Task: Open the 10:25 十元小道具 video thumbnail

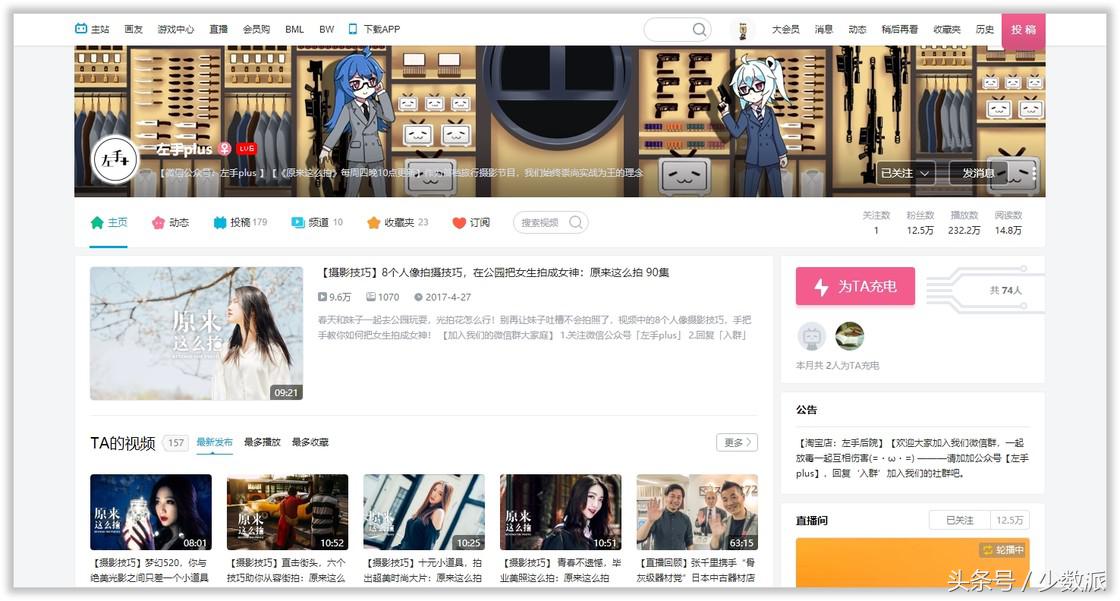Action: point(424,512)
